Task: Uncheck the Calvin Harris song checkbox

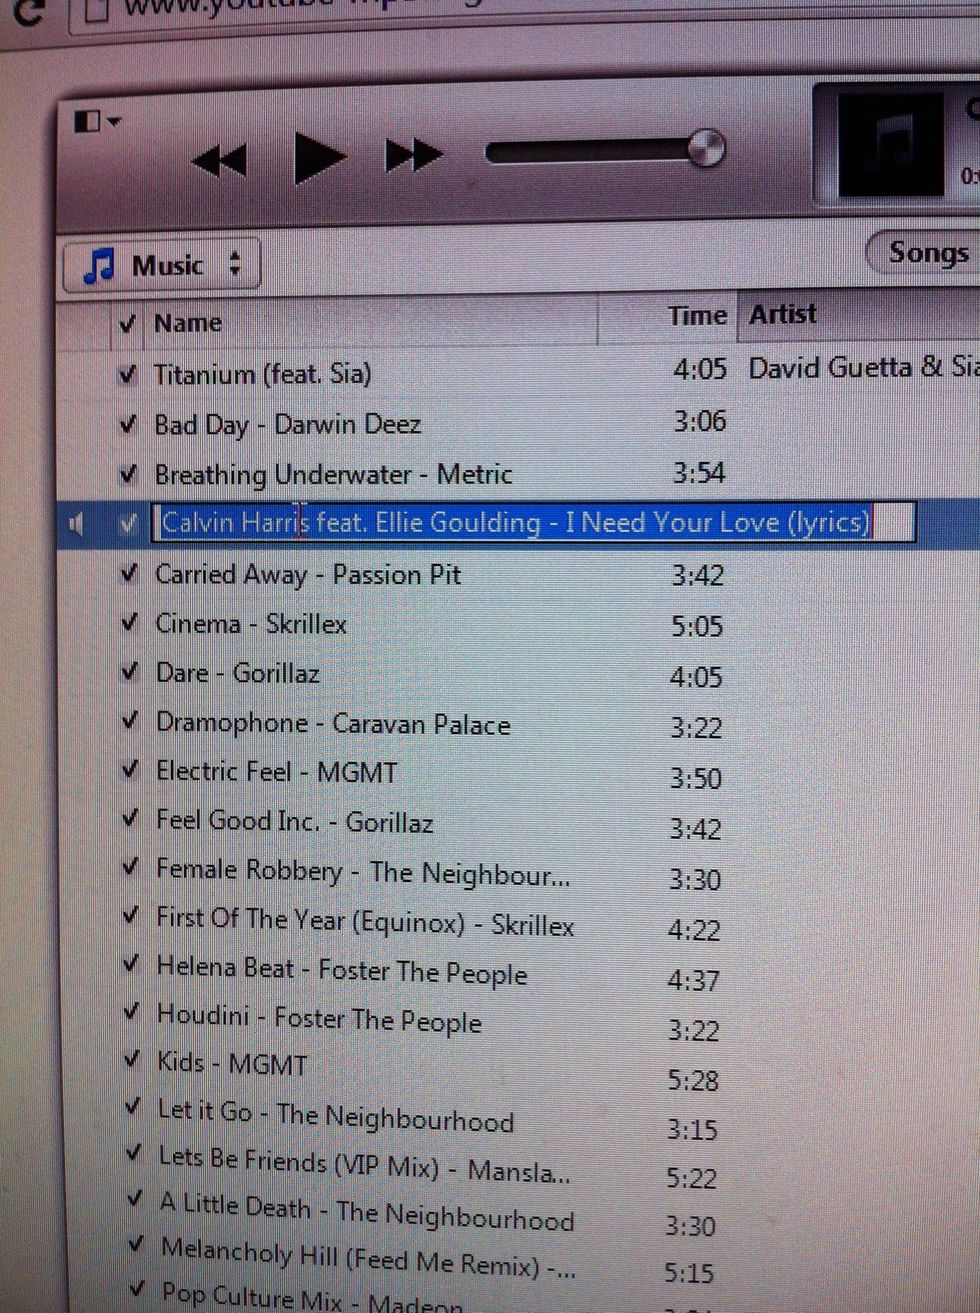Action: (x=128, y=523)
